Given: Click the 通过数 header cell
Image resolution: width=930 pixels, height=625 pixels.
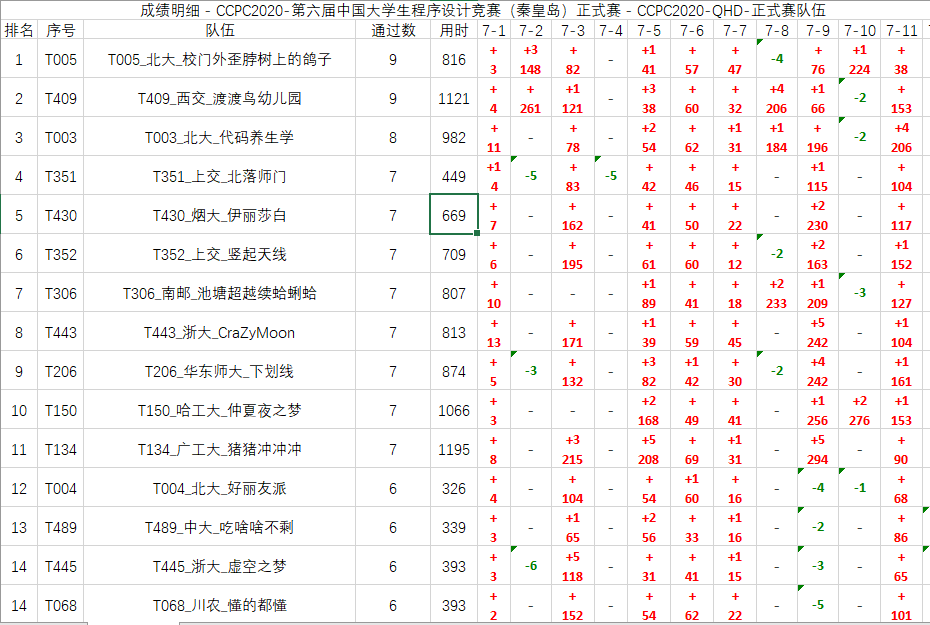Looking at the screenshot, I should pyautogui.click(x=393, y=31).
